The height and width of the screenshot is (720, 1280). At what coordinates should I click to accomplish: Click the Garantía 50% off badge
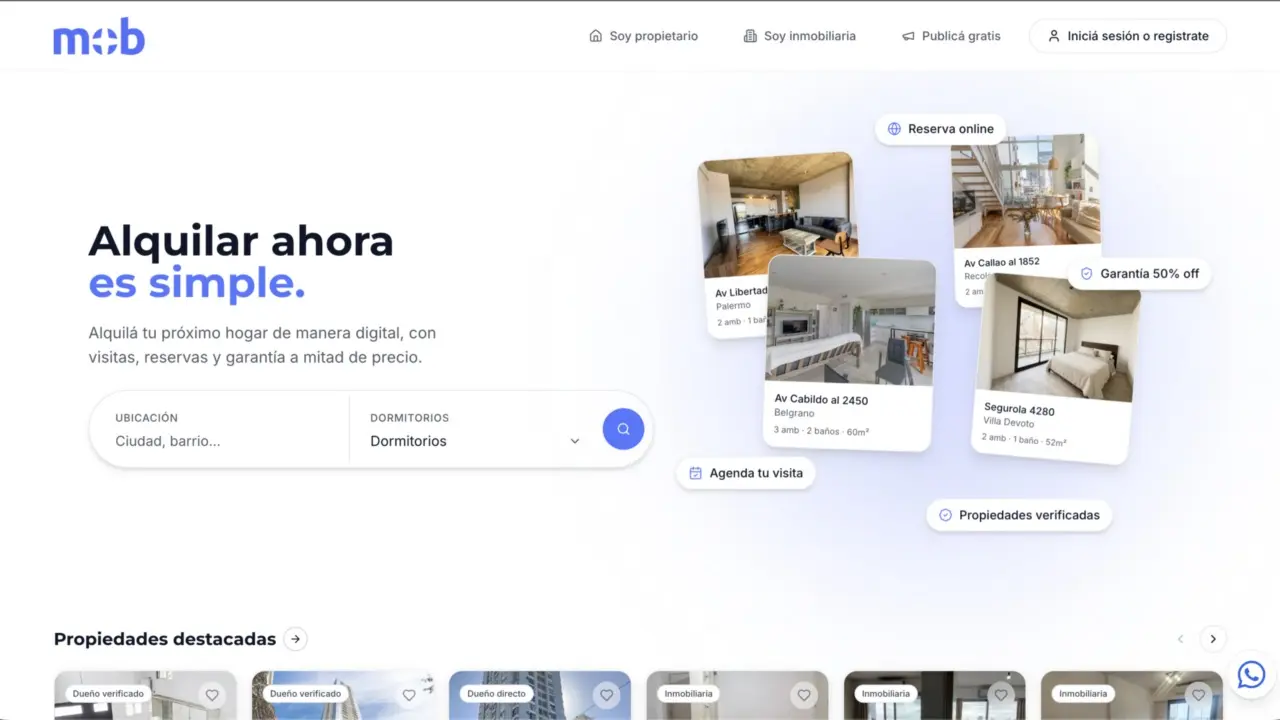1139,274
